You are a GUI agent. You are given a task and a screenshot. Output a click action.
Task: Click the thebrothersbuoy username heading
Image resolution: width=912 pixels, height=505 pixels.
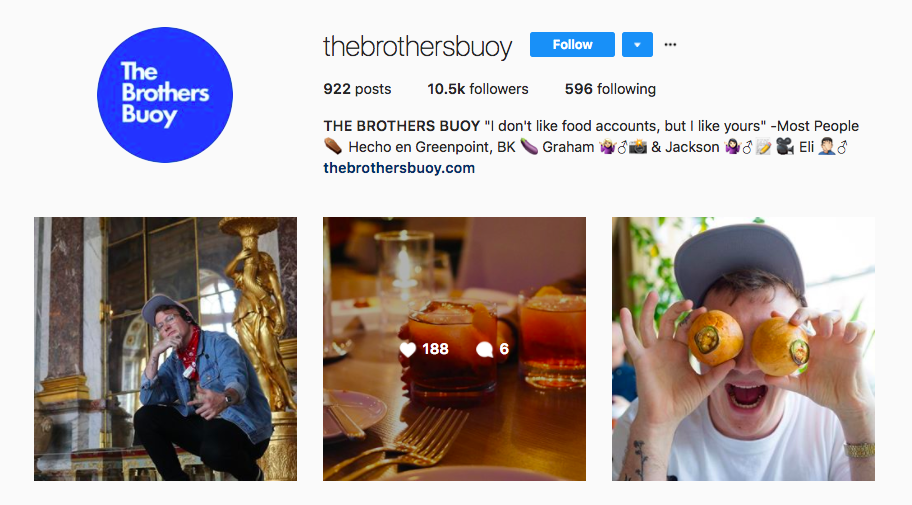click(x=418, y=46)
